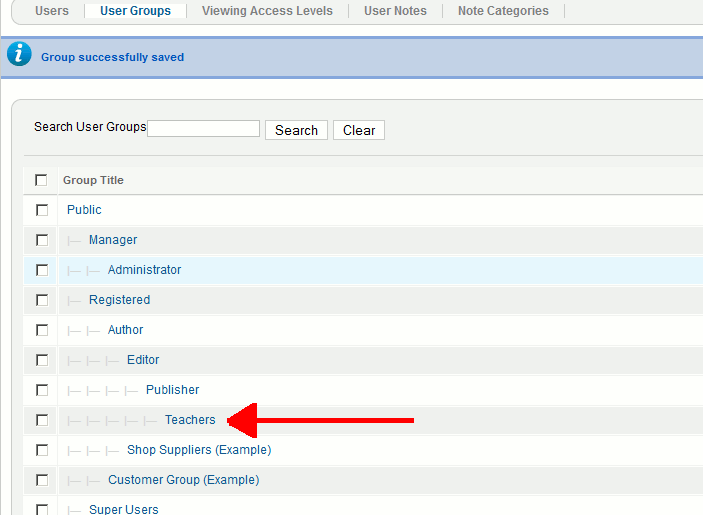Open the Teachers group link
This screenshot has height=515, width=703.
tap(190, 420)
